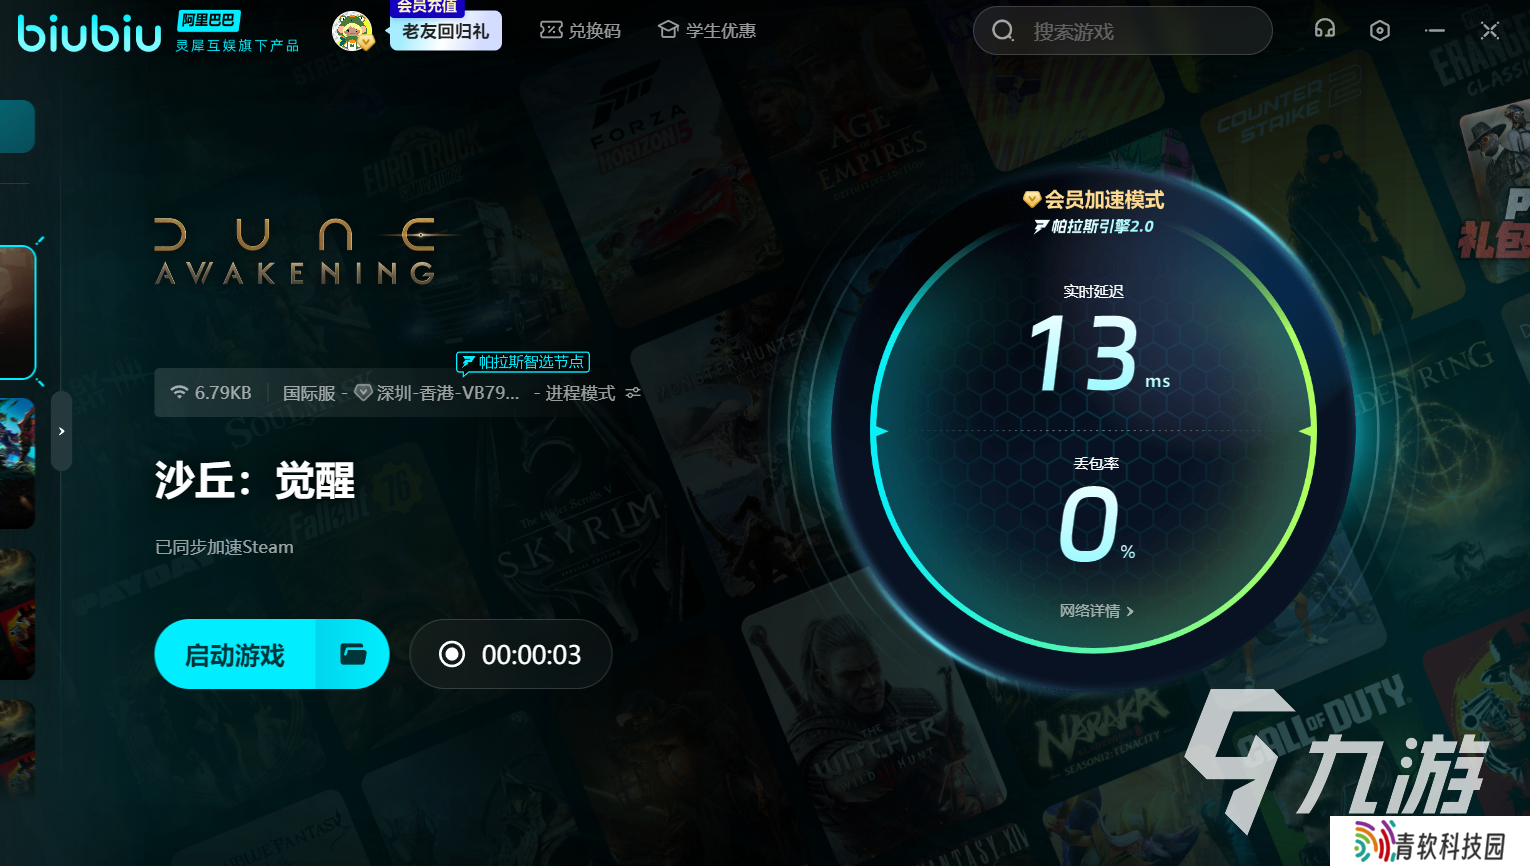This screenshot has width=1530, height=866.
Task: Open 网络详情 network details link
Action: click(1096, 611)
